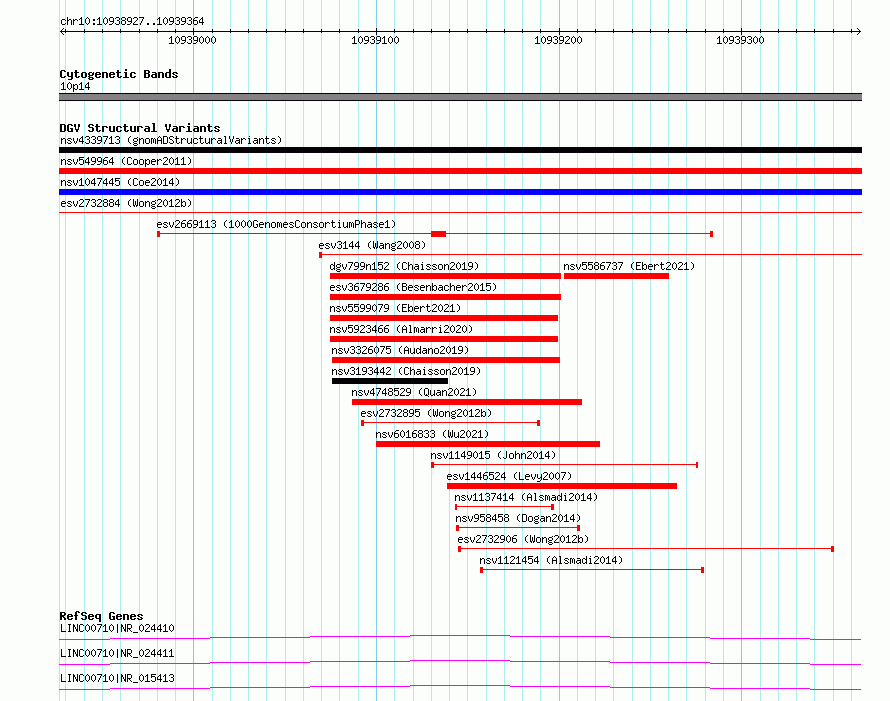The image size is (890, 701).
Task: Select the dgv799n152 (Chaisson2019) variant bar
Action: (445, 276)
